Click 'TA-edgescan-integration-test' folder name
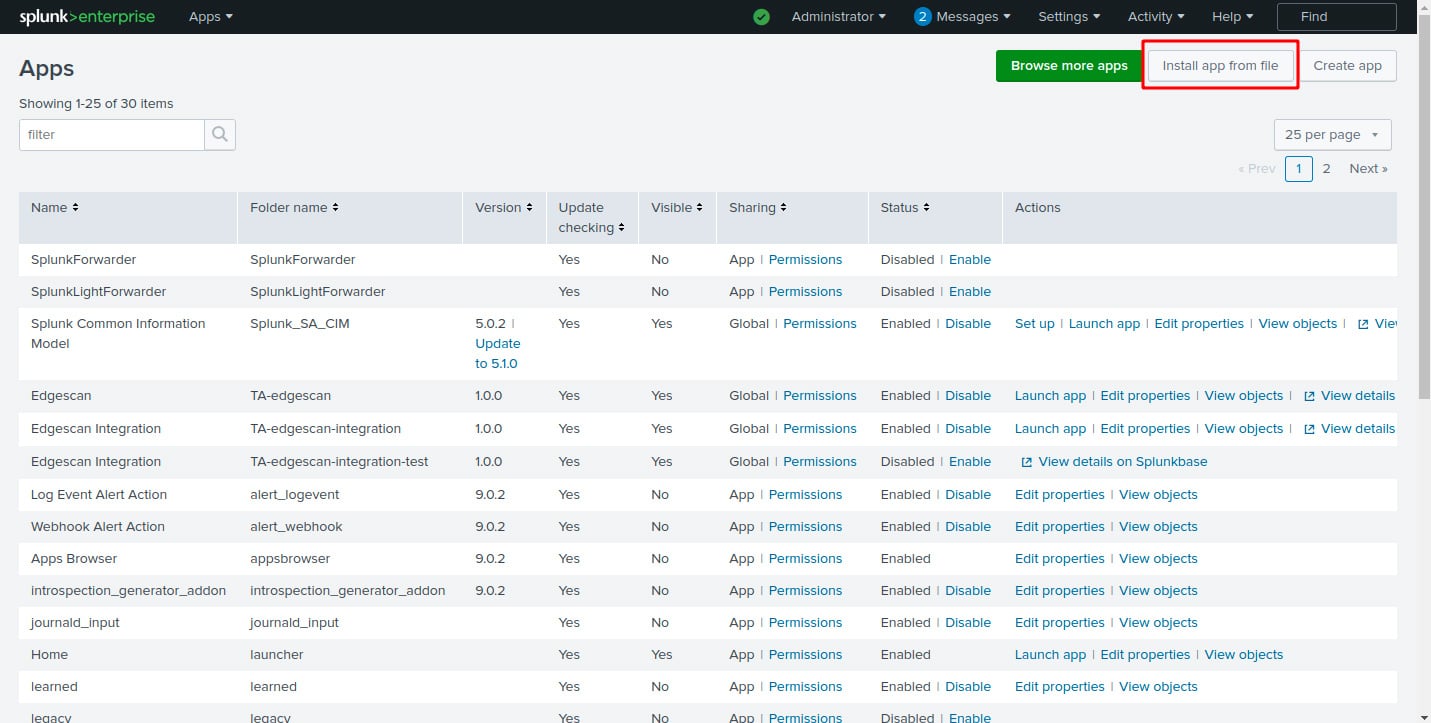1431x723 pixels. pyautogui.click(x=339, y=462)
